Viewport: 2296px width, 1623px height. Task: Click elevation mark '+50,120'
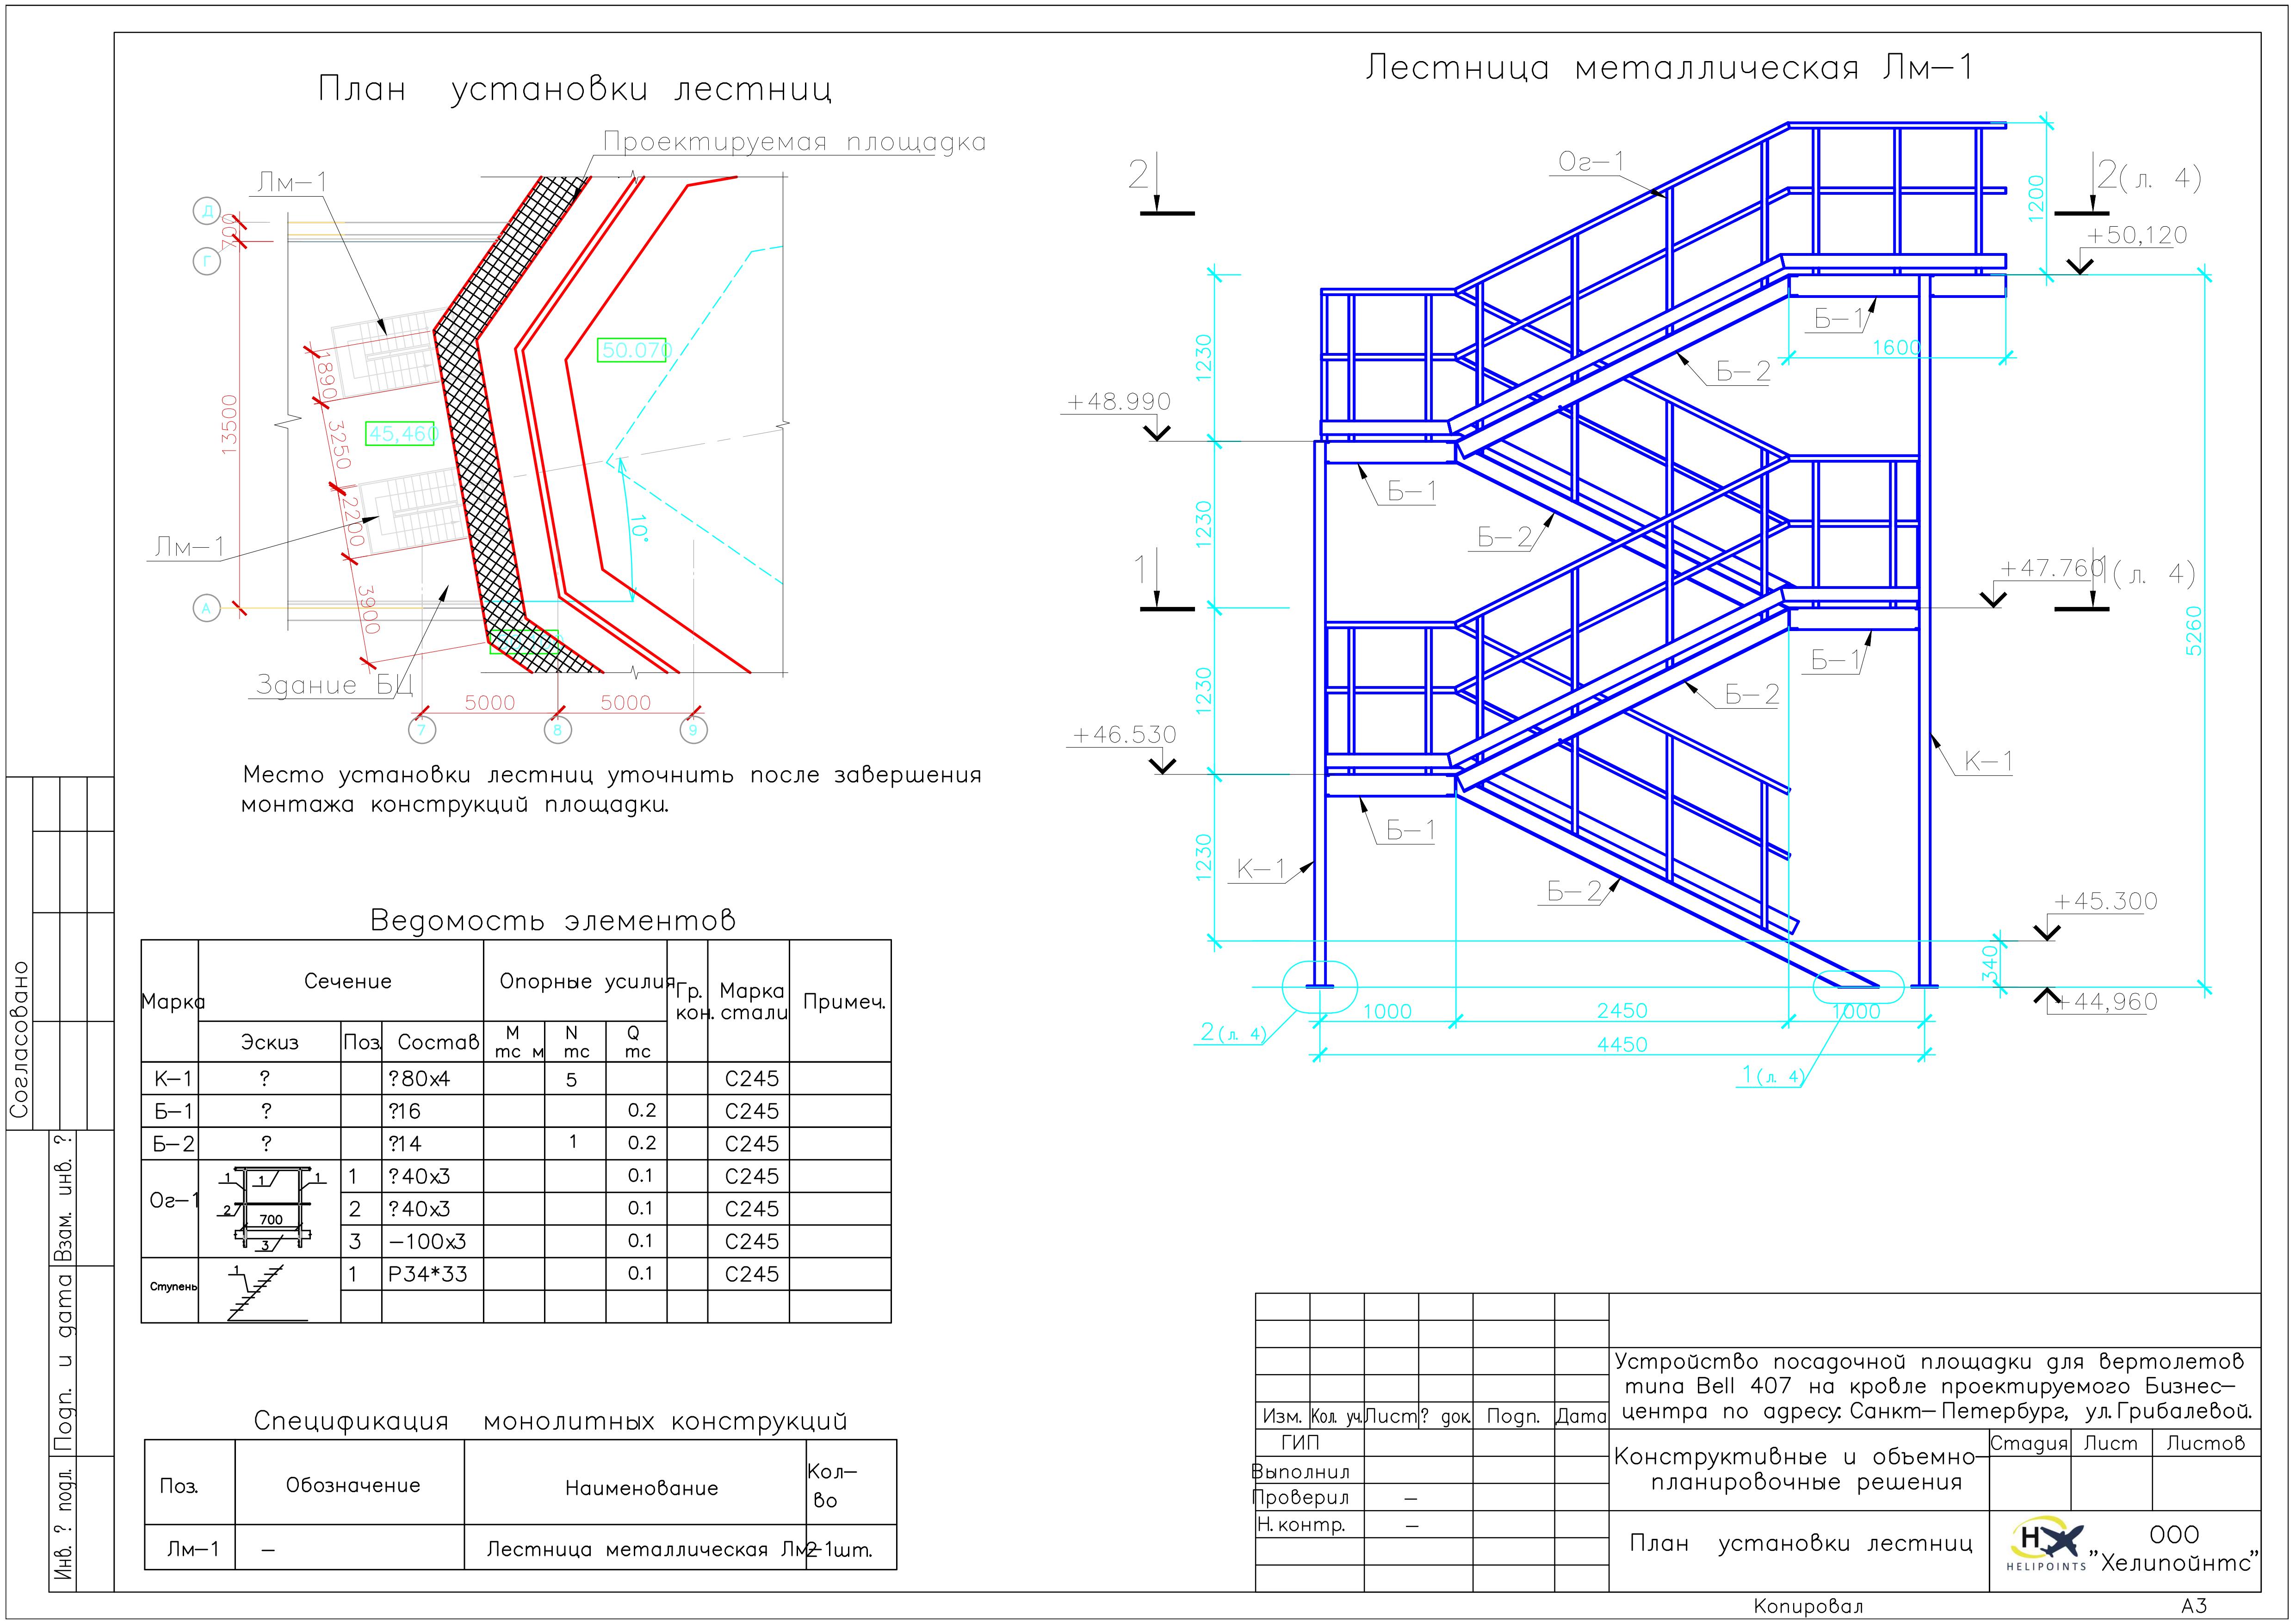coord(2137,235)
